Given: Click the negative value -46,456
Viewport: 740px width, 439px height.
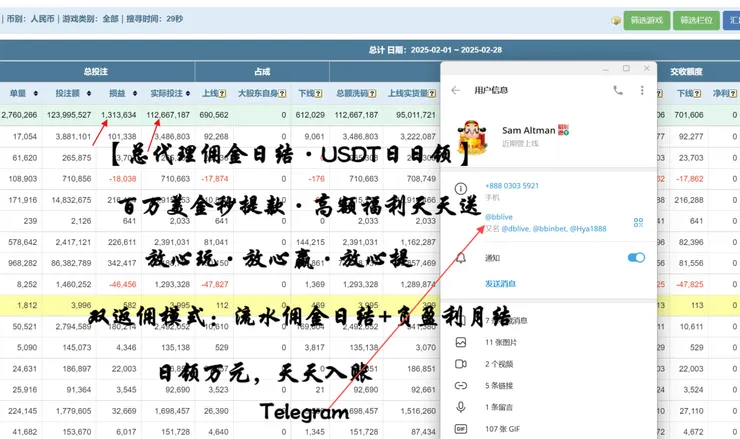Looking at the screenshot, I should (x=123, y=284).
